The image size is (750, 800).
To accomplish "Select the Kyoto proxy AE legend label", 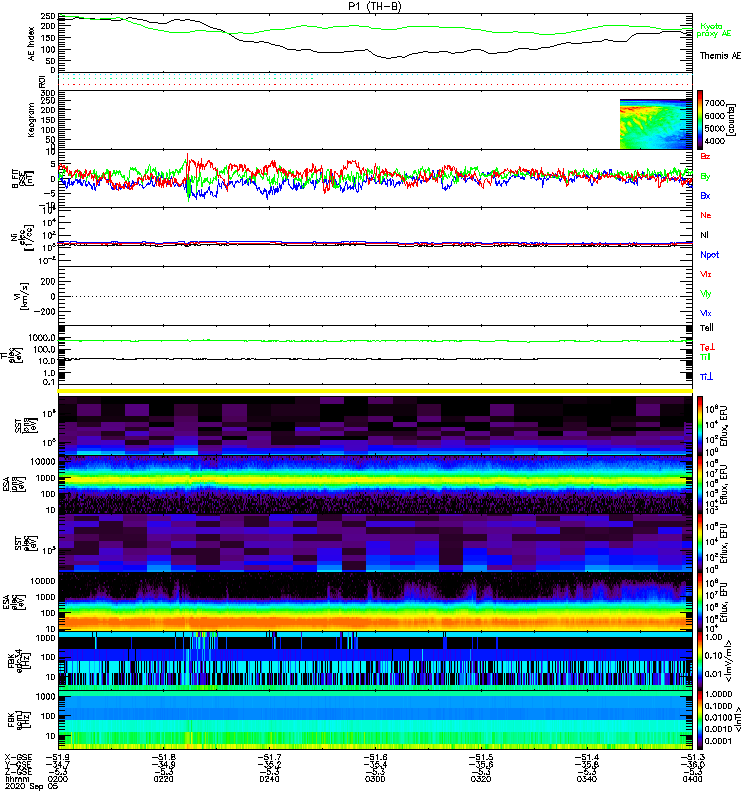I will (x=714, y=30).
